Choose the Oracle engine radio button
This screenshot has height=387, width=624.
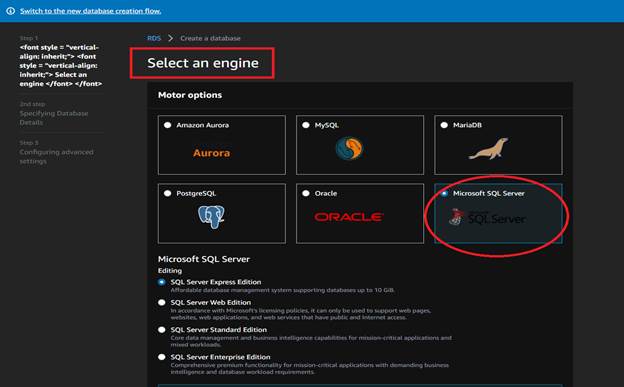pyautogui.click(x=306, y=193)
